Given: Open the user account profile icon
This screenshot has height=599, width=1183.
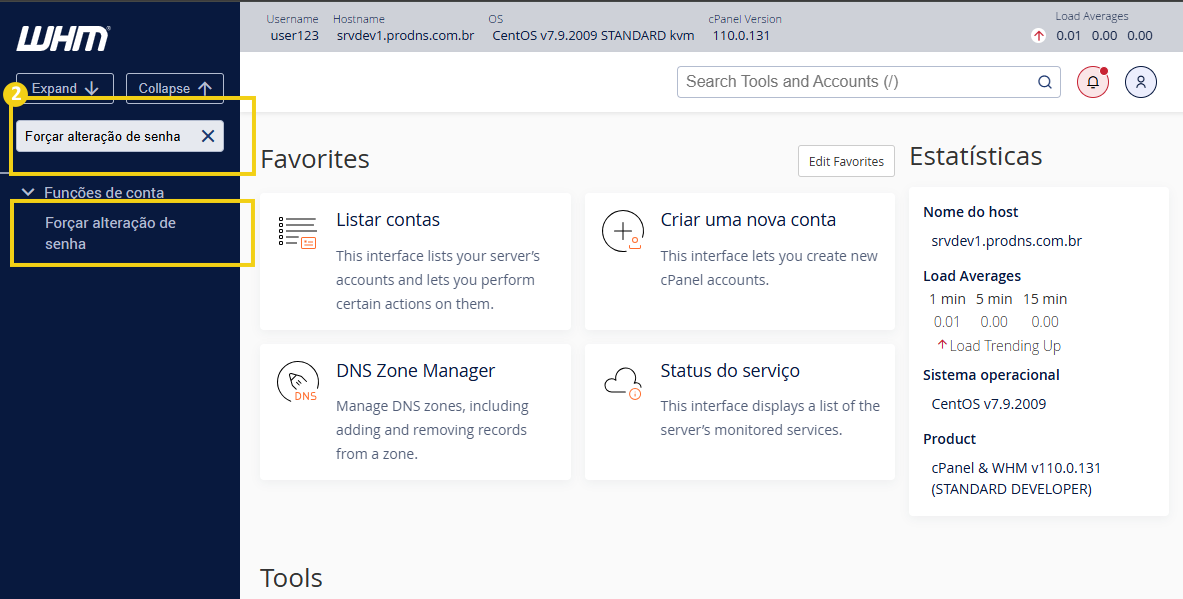Looking at the screenshot, I should pos(1141,82).
